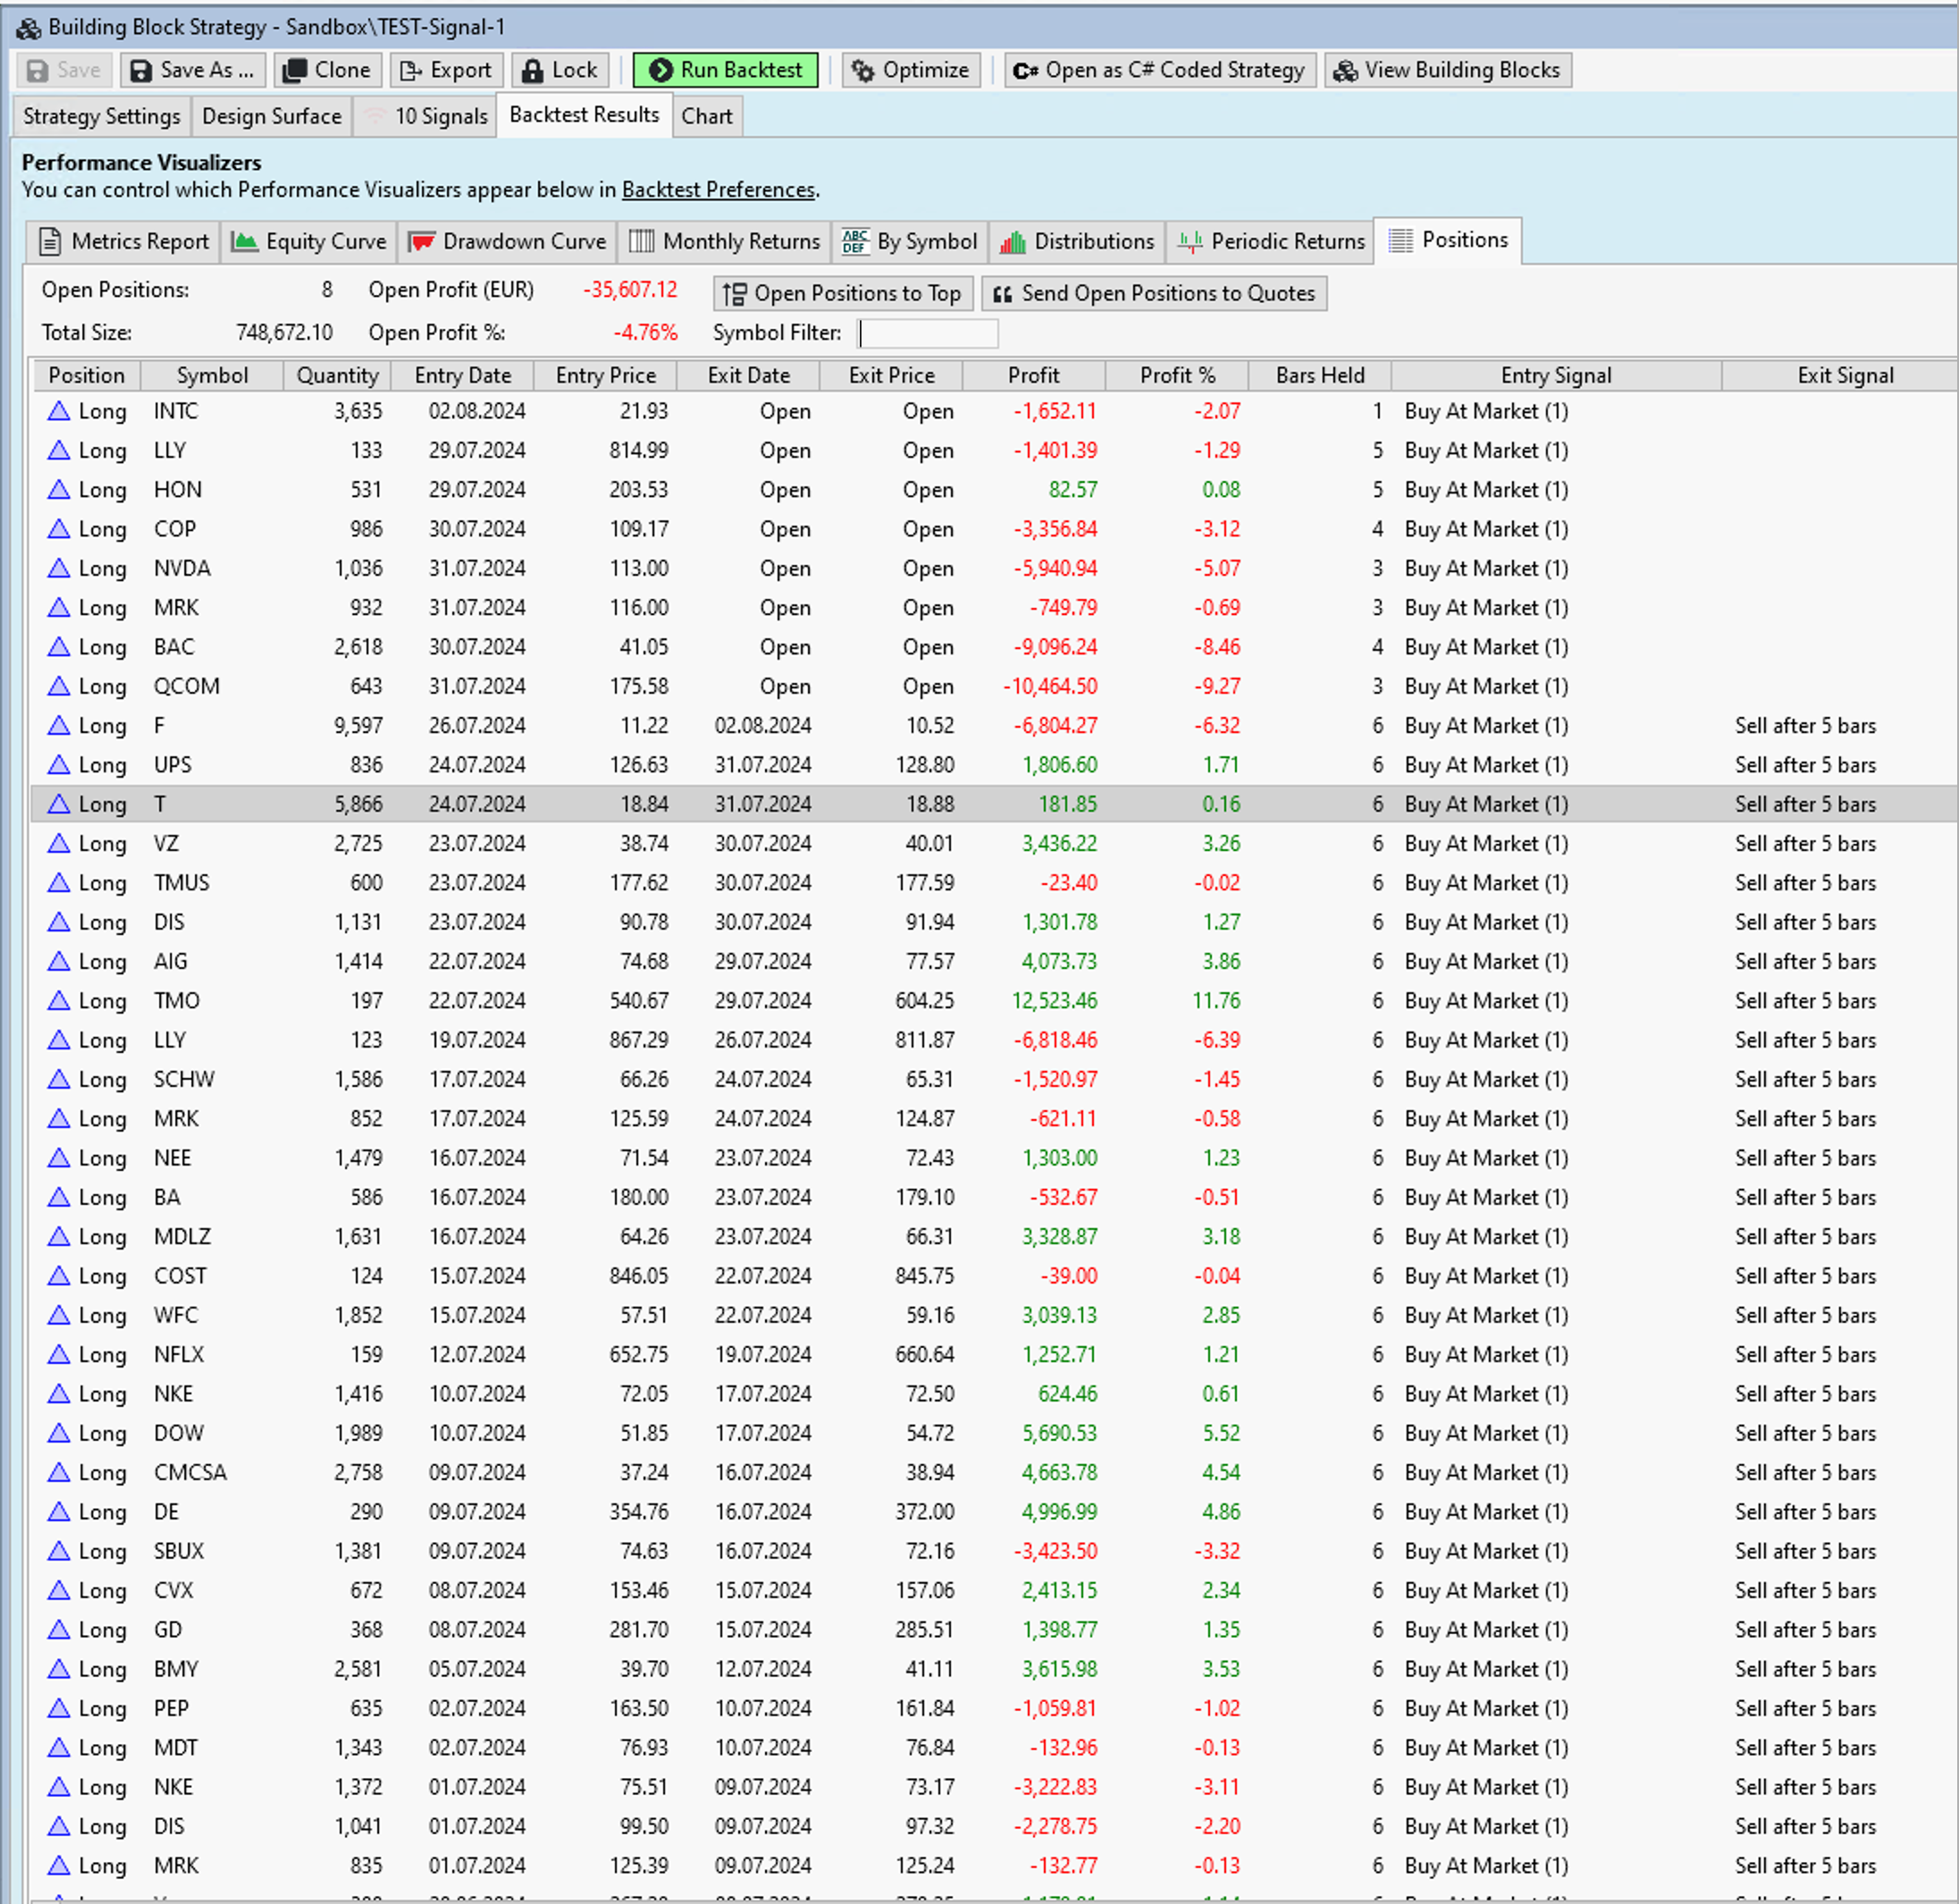Screen dimensions: 1959x1904
Task: Run Backtest with the green button
Action: (726, 70)
